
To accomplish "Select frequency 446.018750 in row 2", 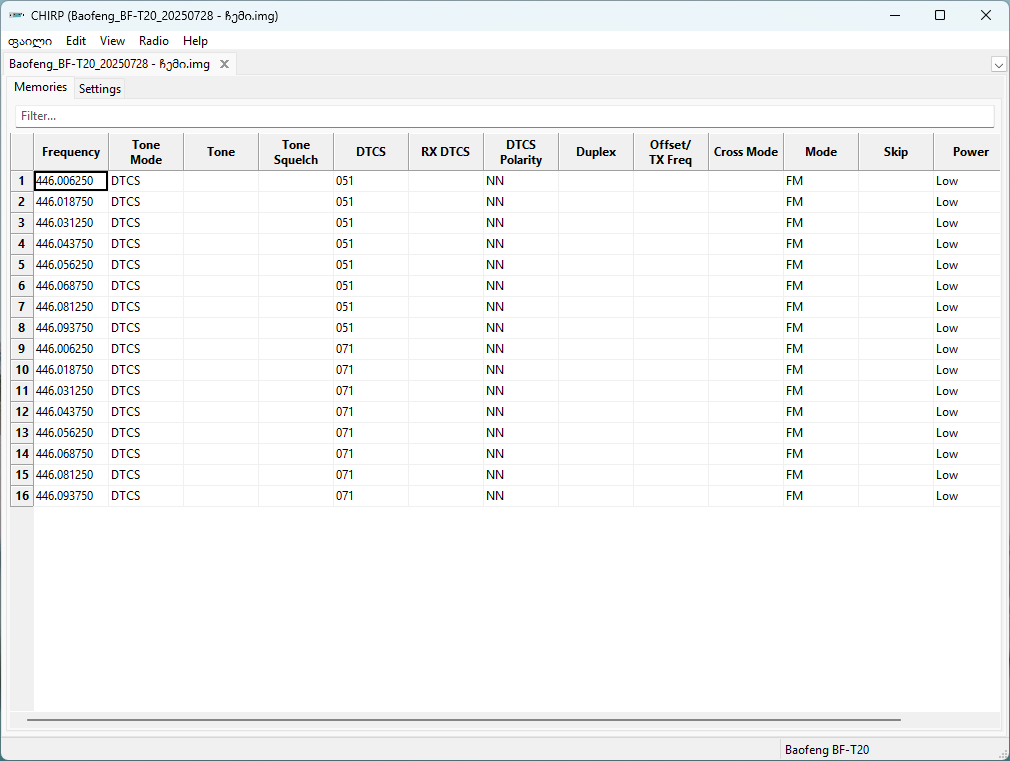I will [x=71, y=202].
